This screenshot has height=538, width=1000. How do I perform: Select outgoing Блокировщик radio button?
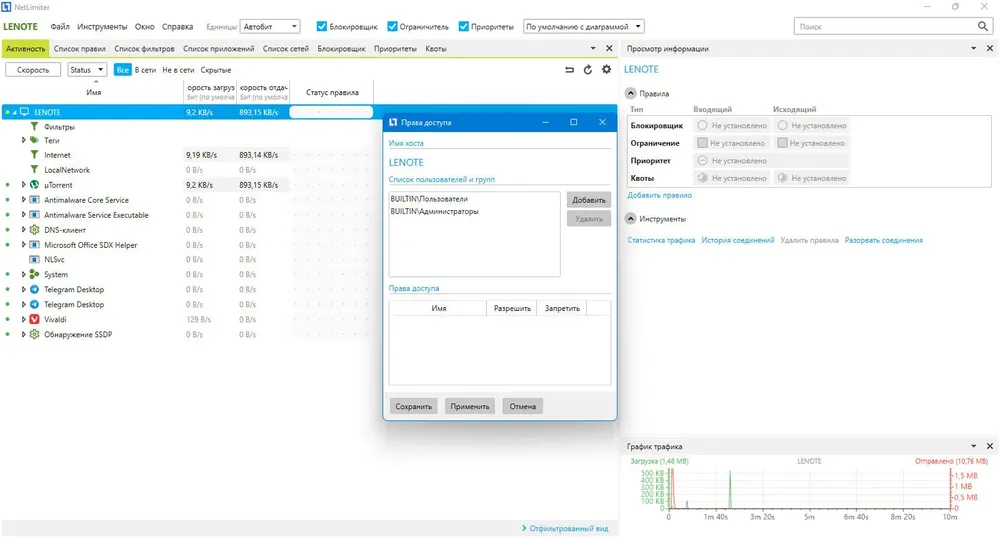pos(782,126)
